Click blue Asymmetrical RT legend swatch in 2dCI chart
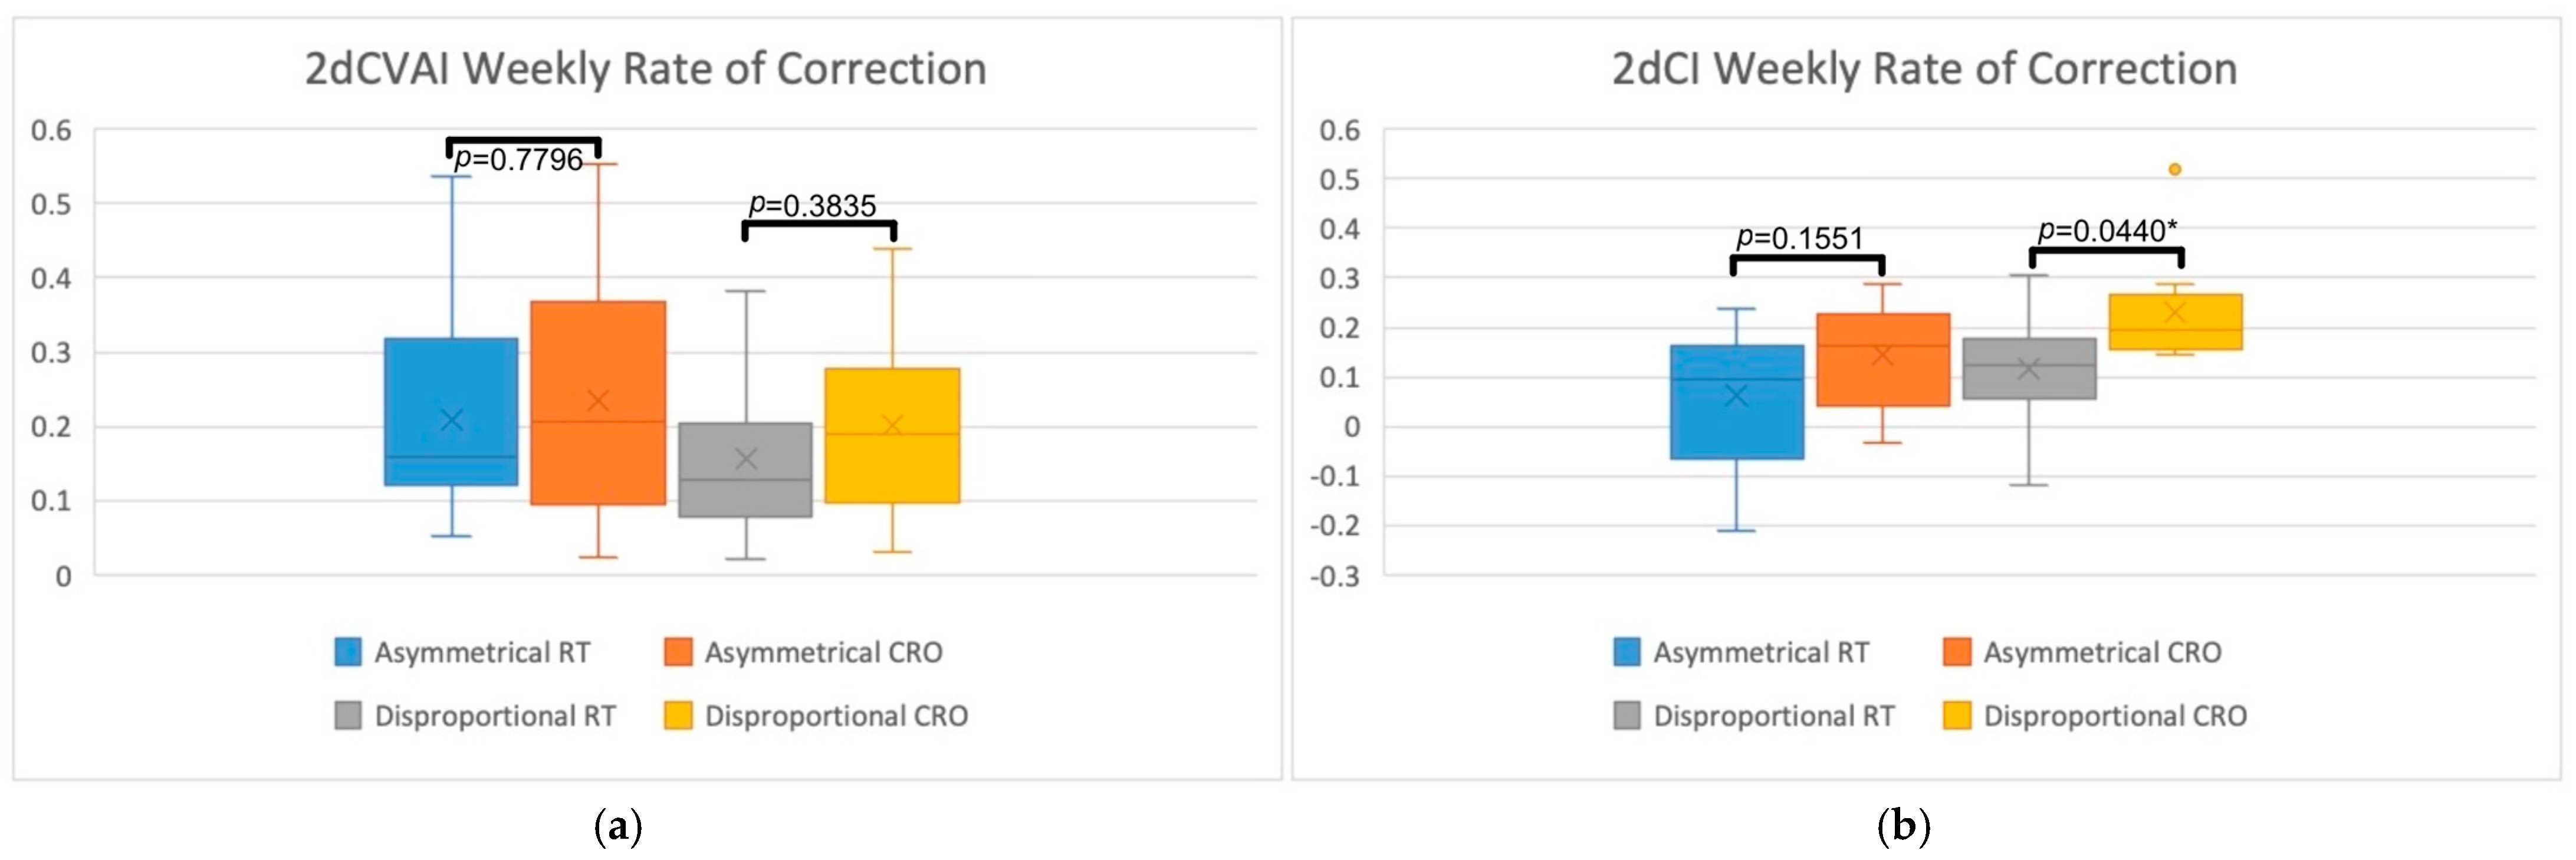This screenshot has height=860, width=2576. pyautogui.click(x=1627, y=652)
